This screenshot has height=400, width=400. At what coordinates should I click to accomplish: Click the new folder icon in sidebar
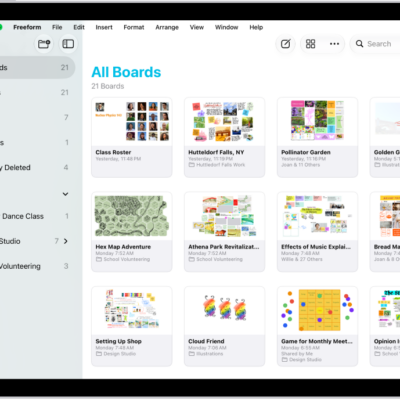tap(44, 44)
